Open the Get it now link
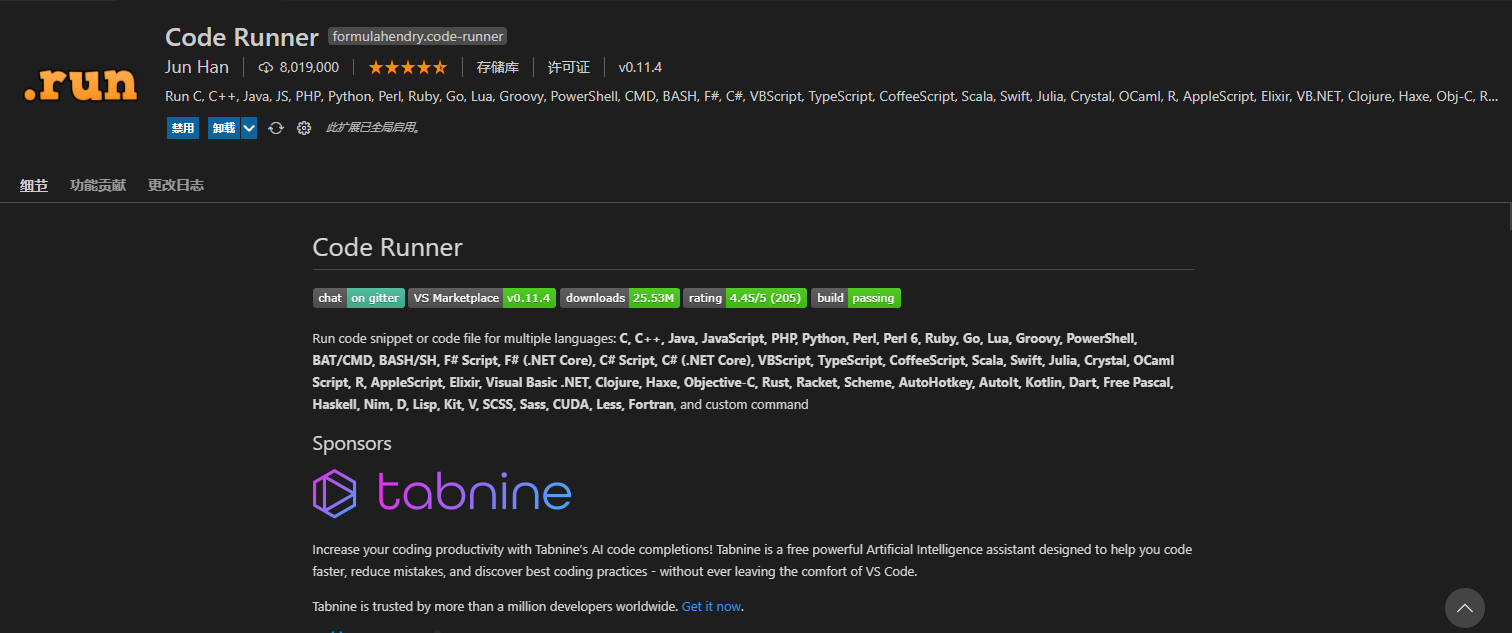 [x=711, y=607]
